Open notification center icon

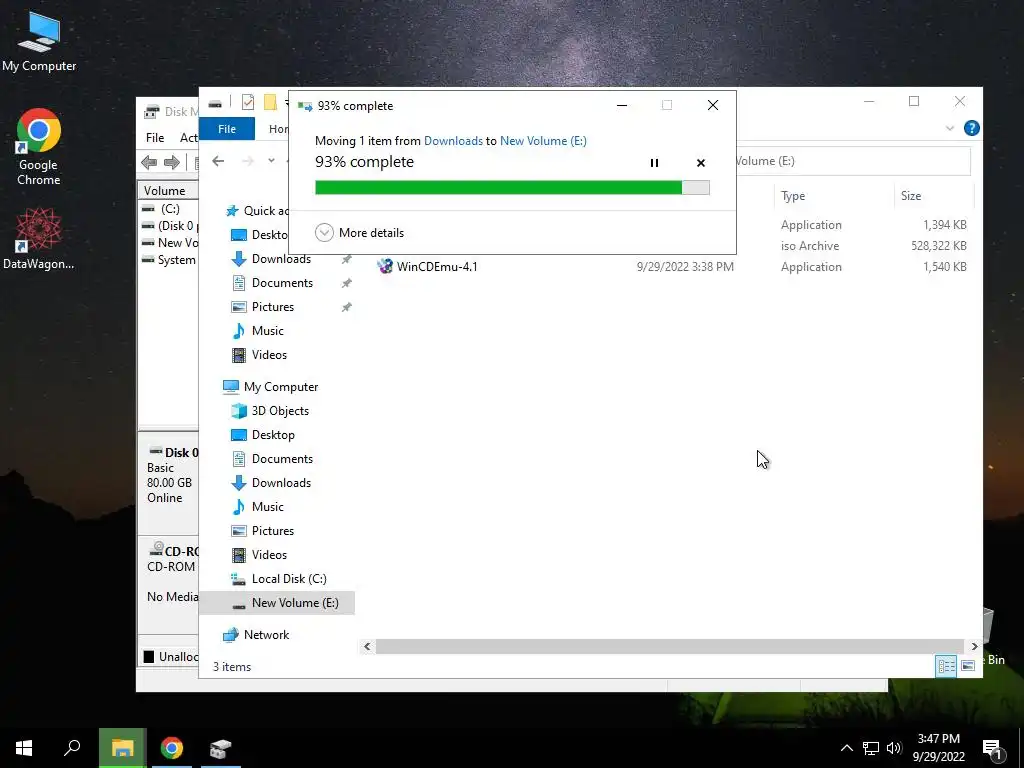coord(993,750)
